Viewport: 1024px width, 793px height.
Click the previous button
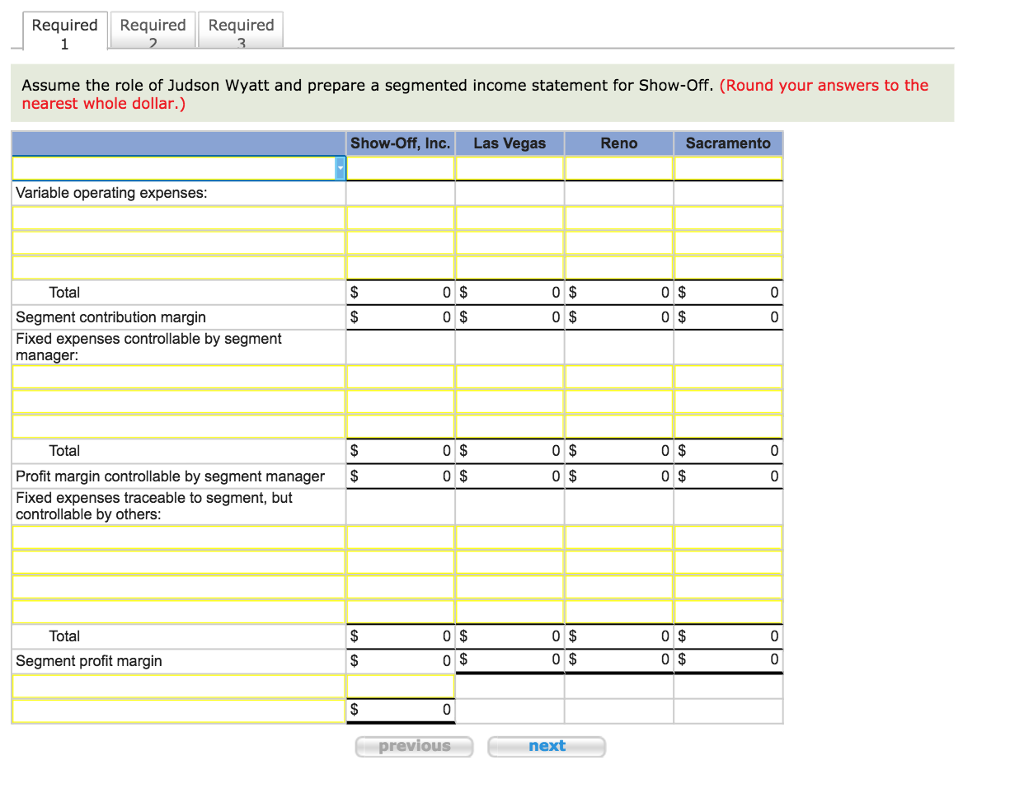414,746
